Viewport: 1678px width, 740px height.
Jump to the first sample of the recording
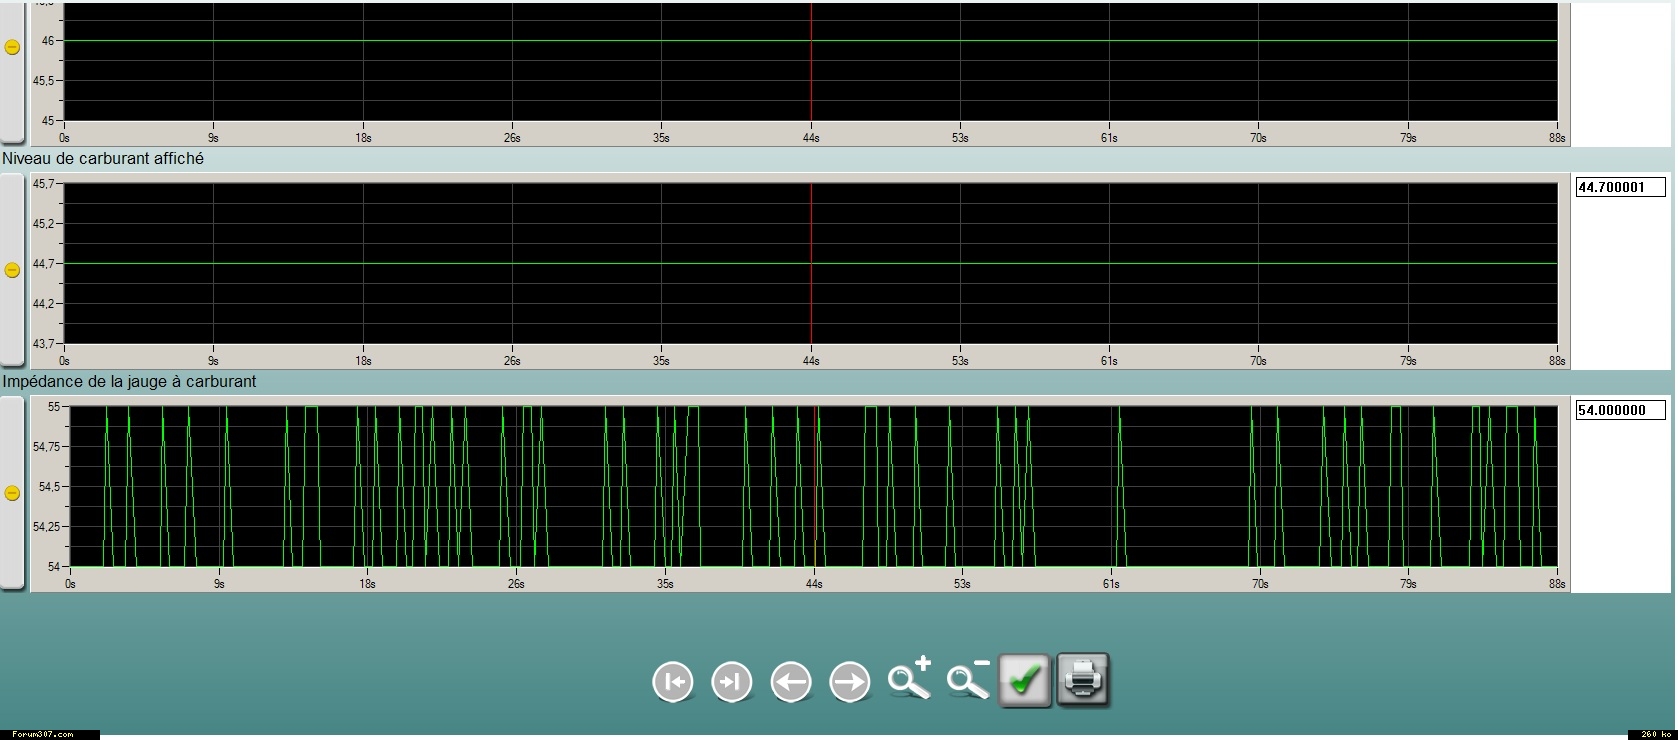[673, 682]
